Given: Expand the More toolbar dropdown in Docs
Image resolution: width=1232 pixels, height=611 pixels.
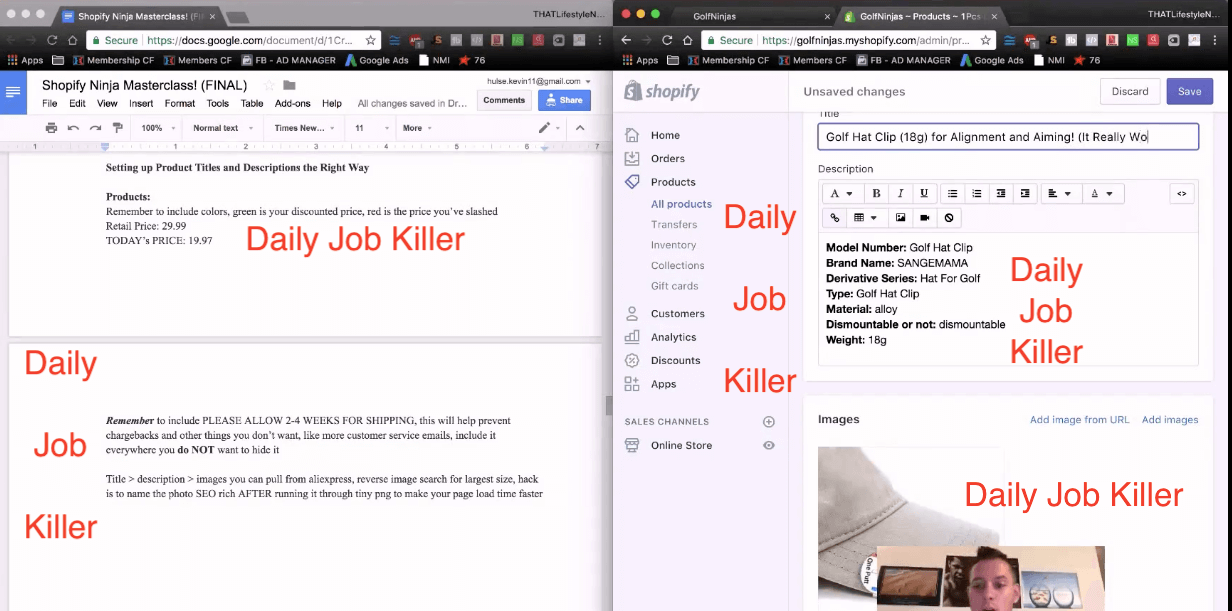Looking at the screenshot, I should 418,128.
